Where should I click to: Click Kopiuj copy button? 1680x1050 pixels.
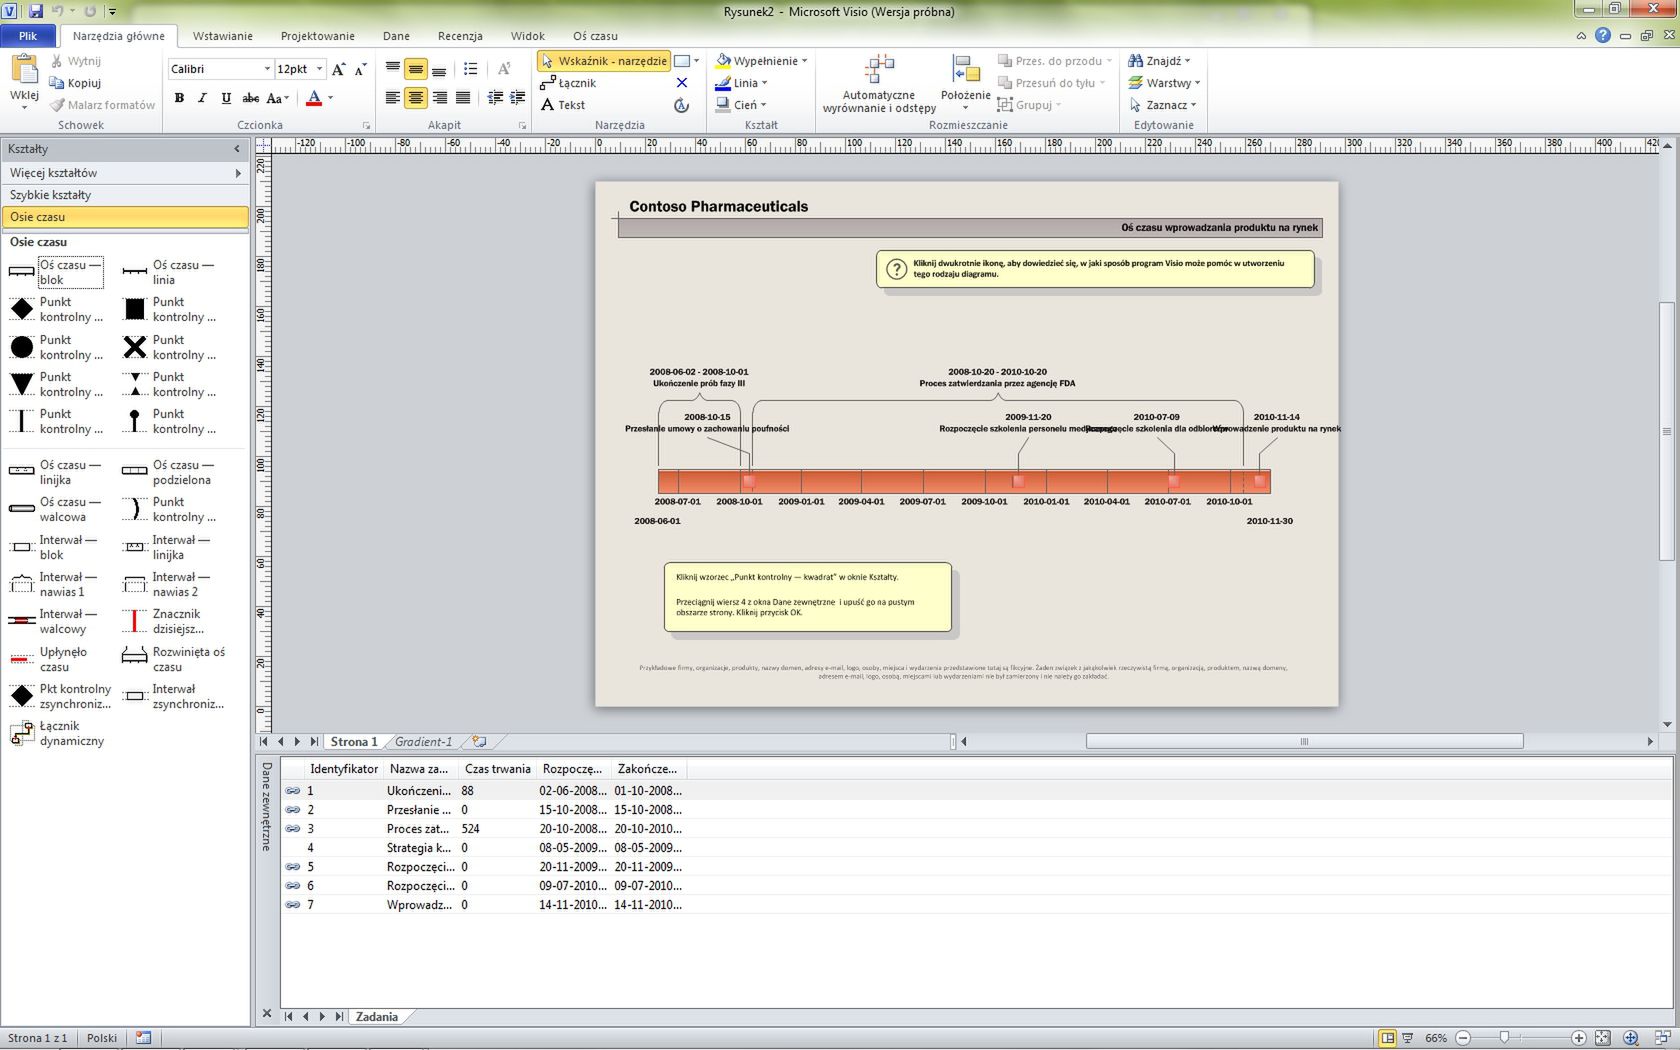tap(75, 83)
